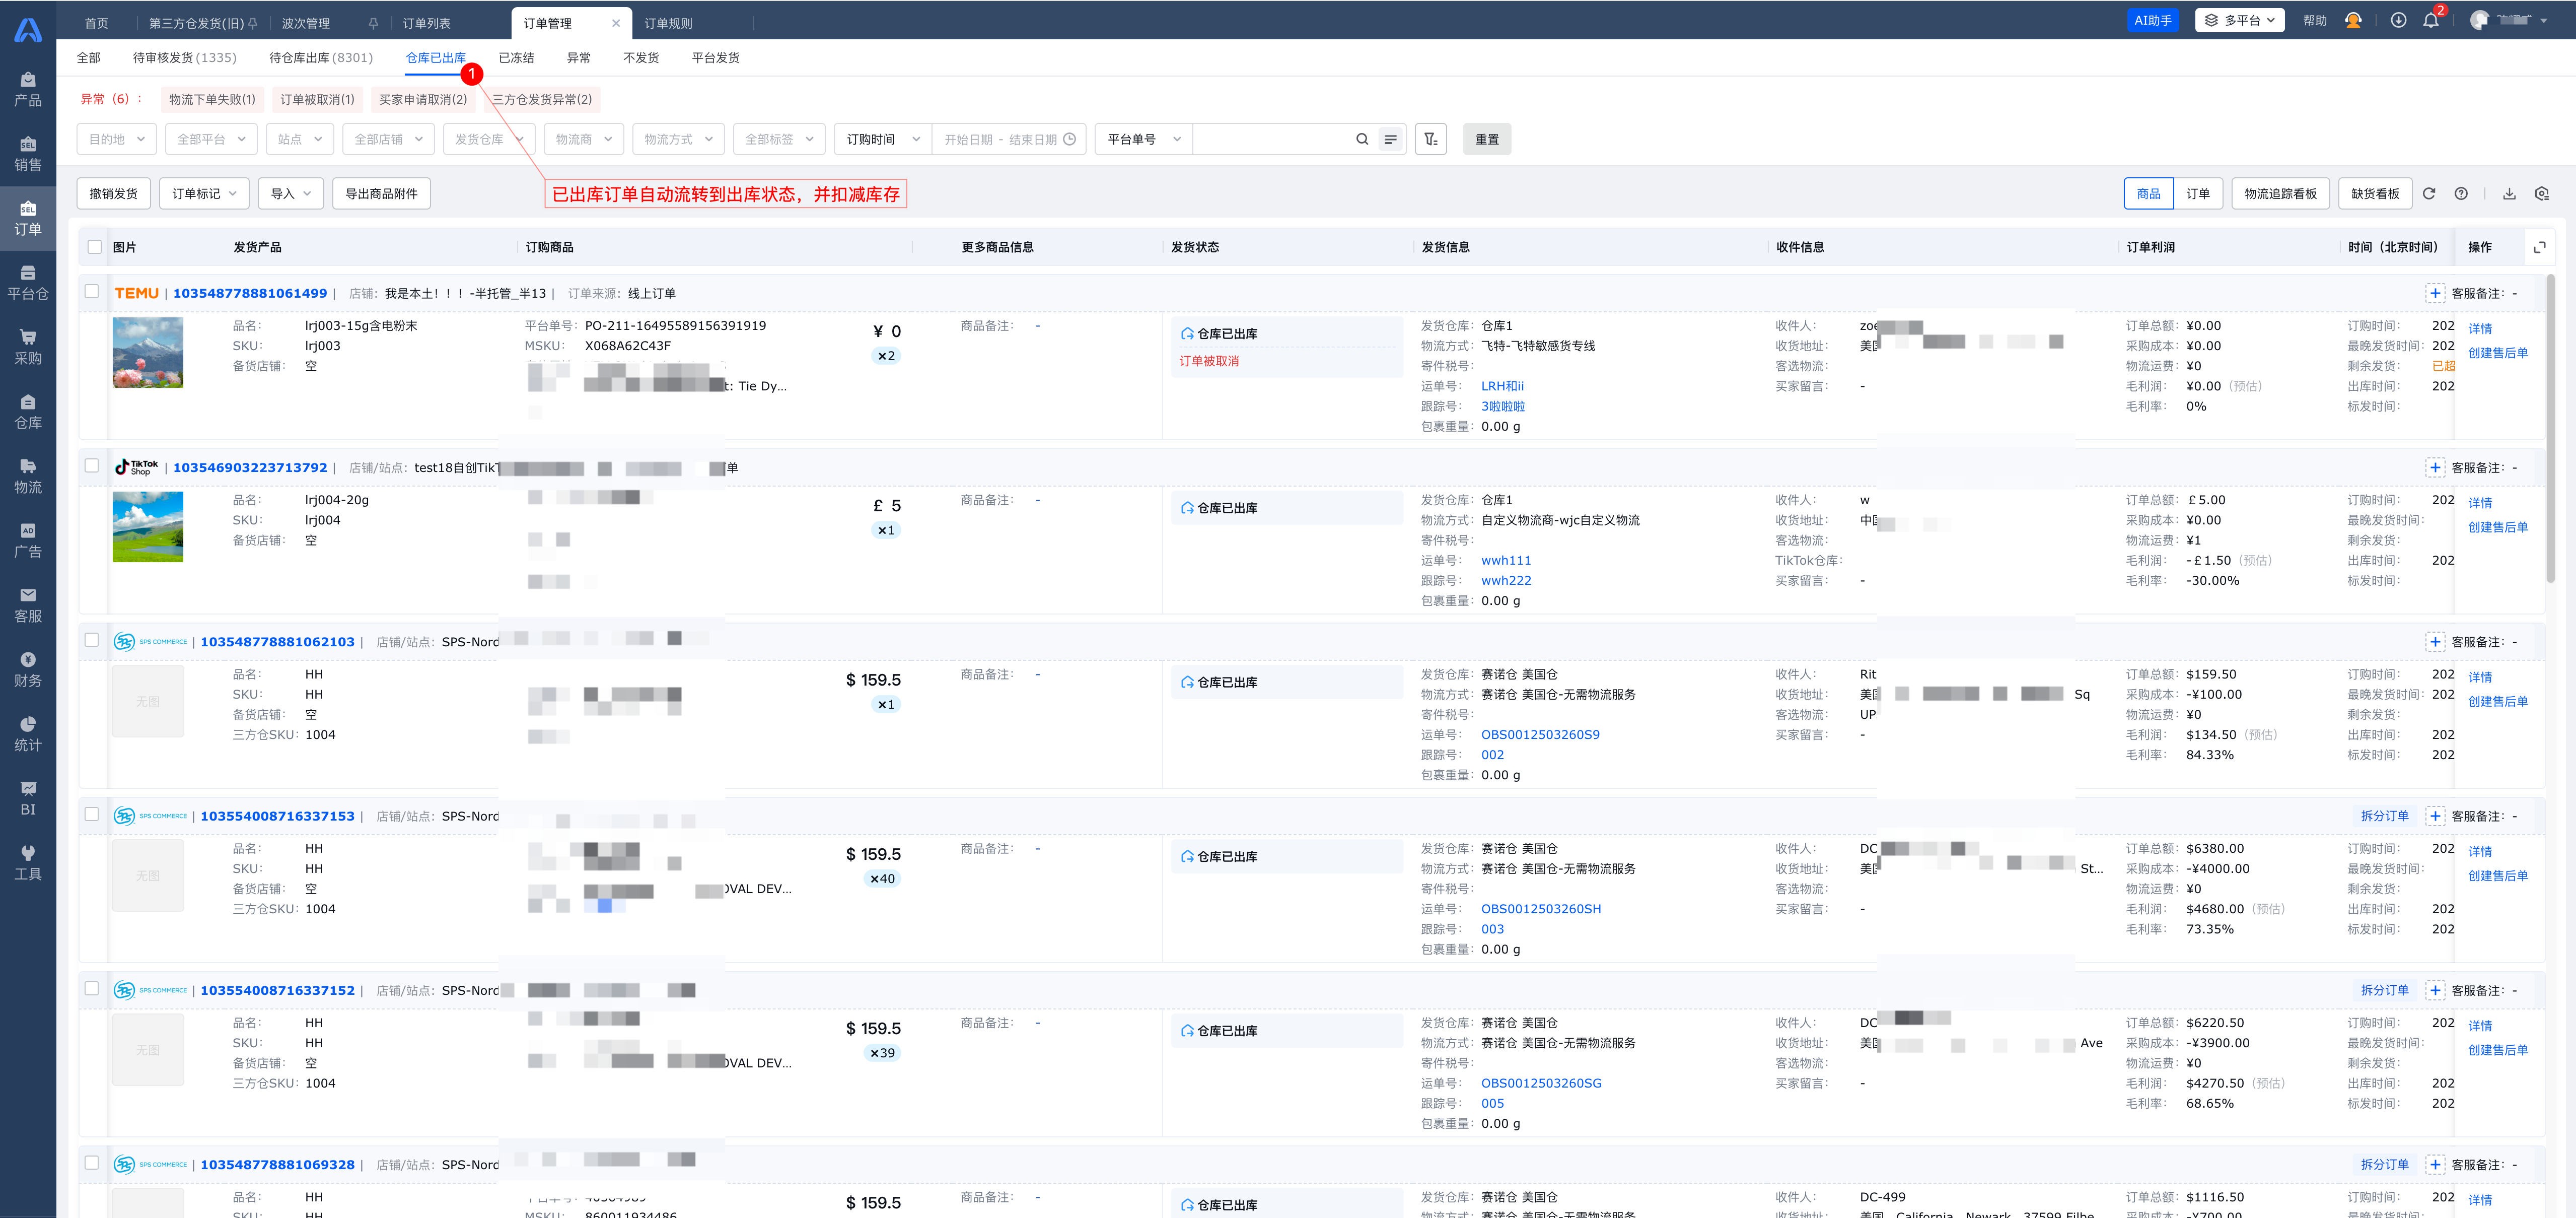2576x1218 pixels.
Task: Click the customer support headset icon
Action: [2353, 20]
